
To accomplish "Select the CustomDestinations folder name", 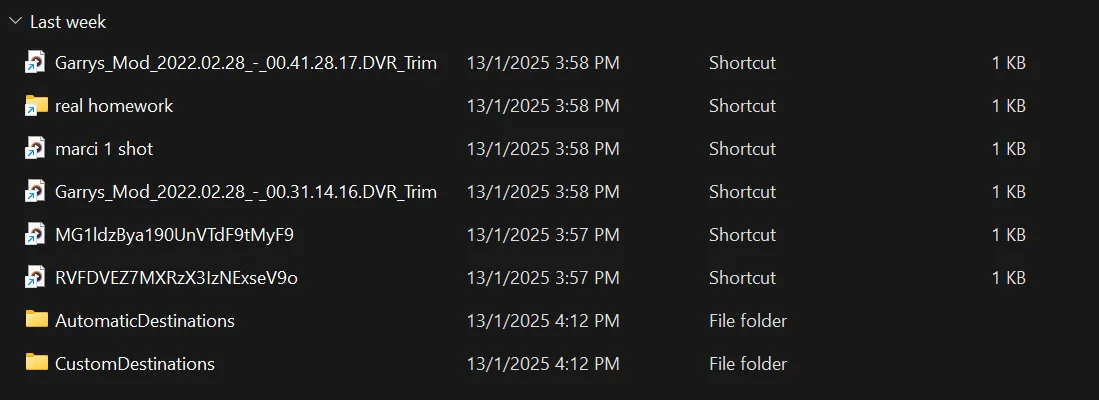I will tap(135, 364).
